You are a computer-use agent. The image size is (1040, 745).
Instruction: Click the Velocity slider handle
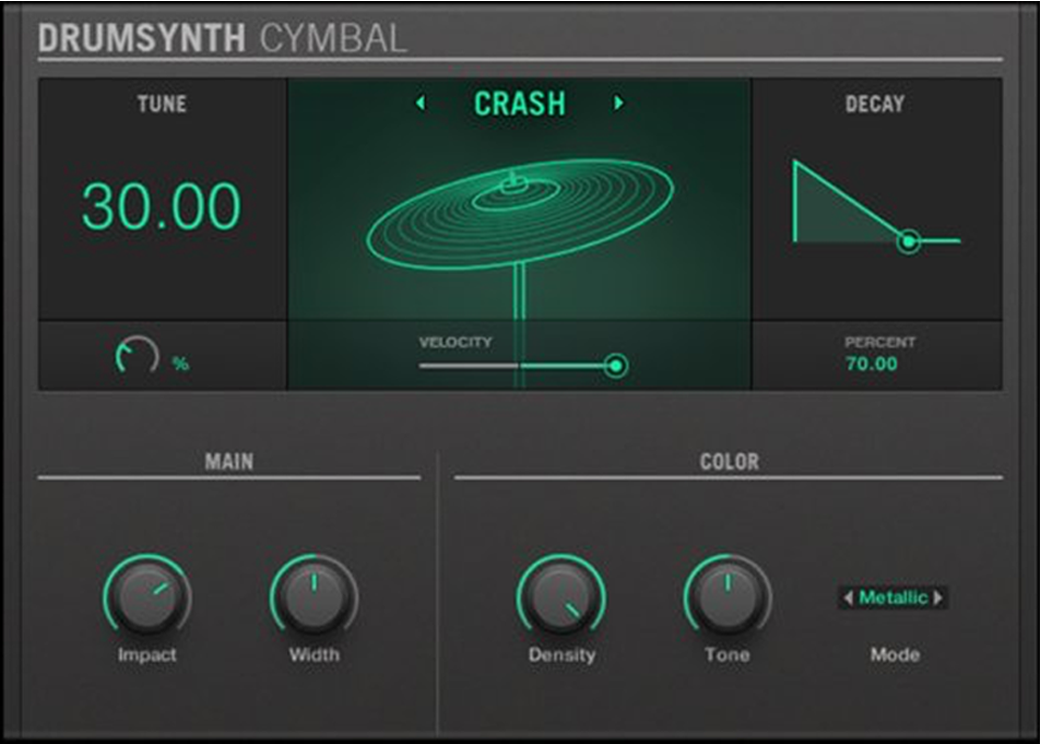[x=616, y=366]
